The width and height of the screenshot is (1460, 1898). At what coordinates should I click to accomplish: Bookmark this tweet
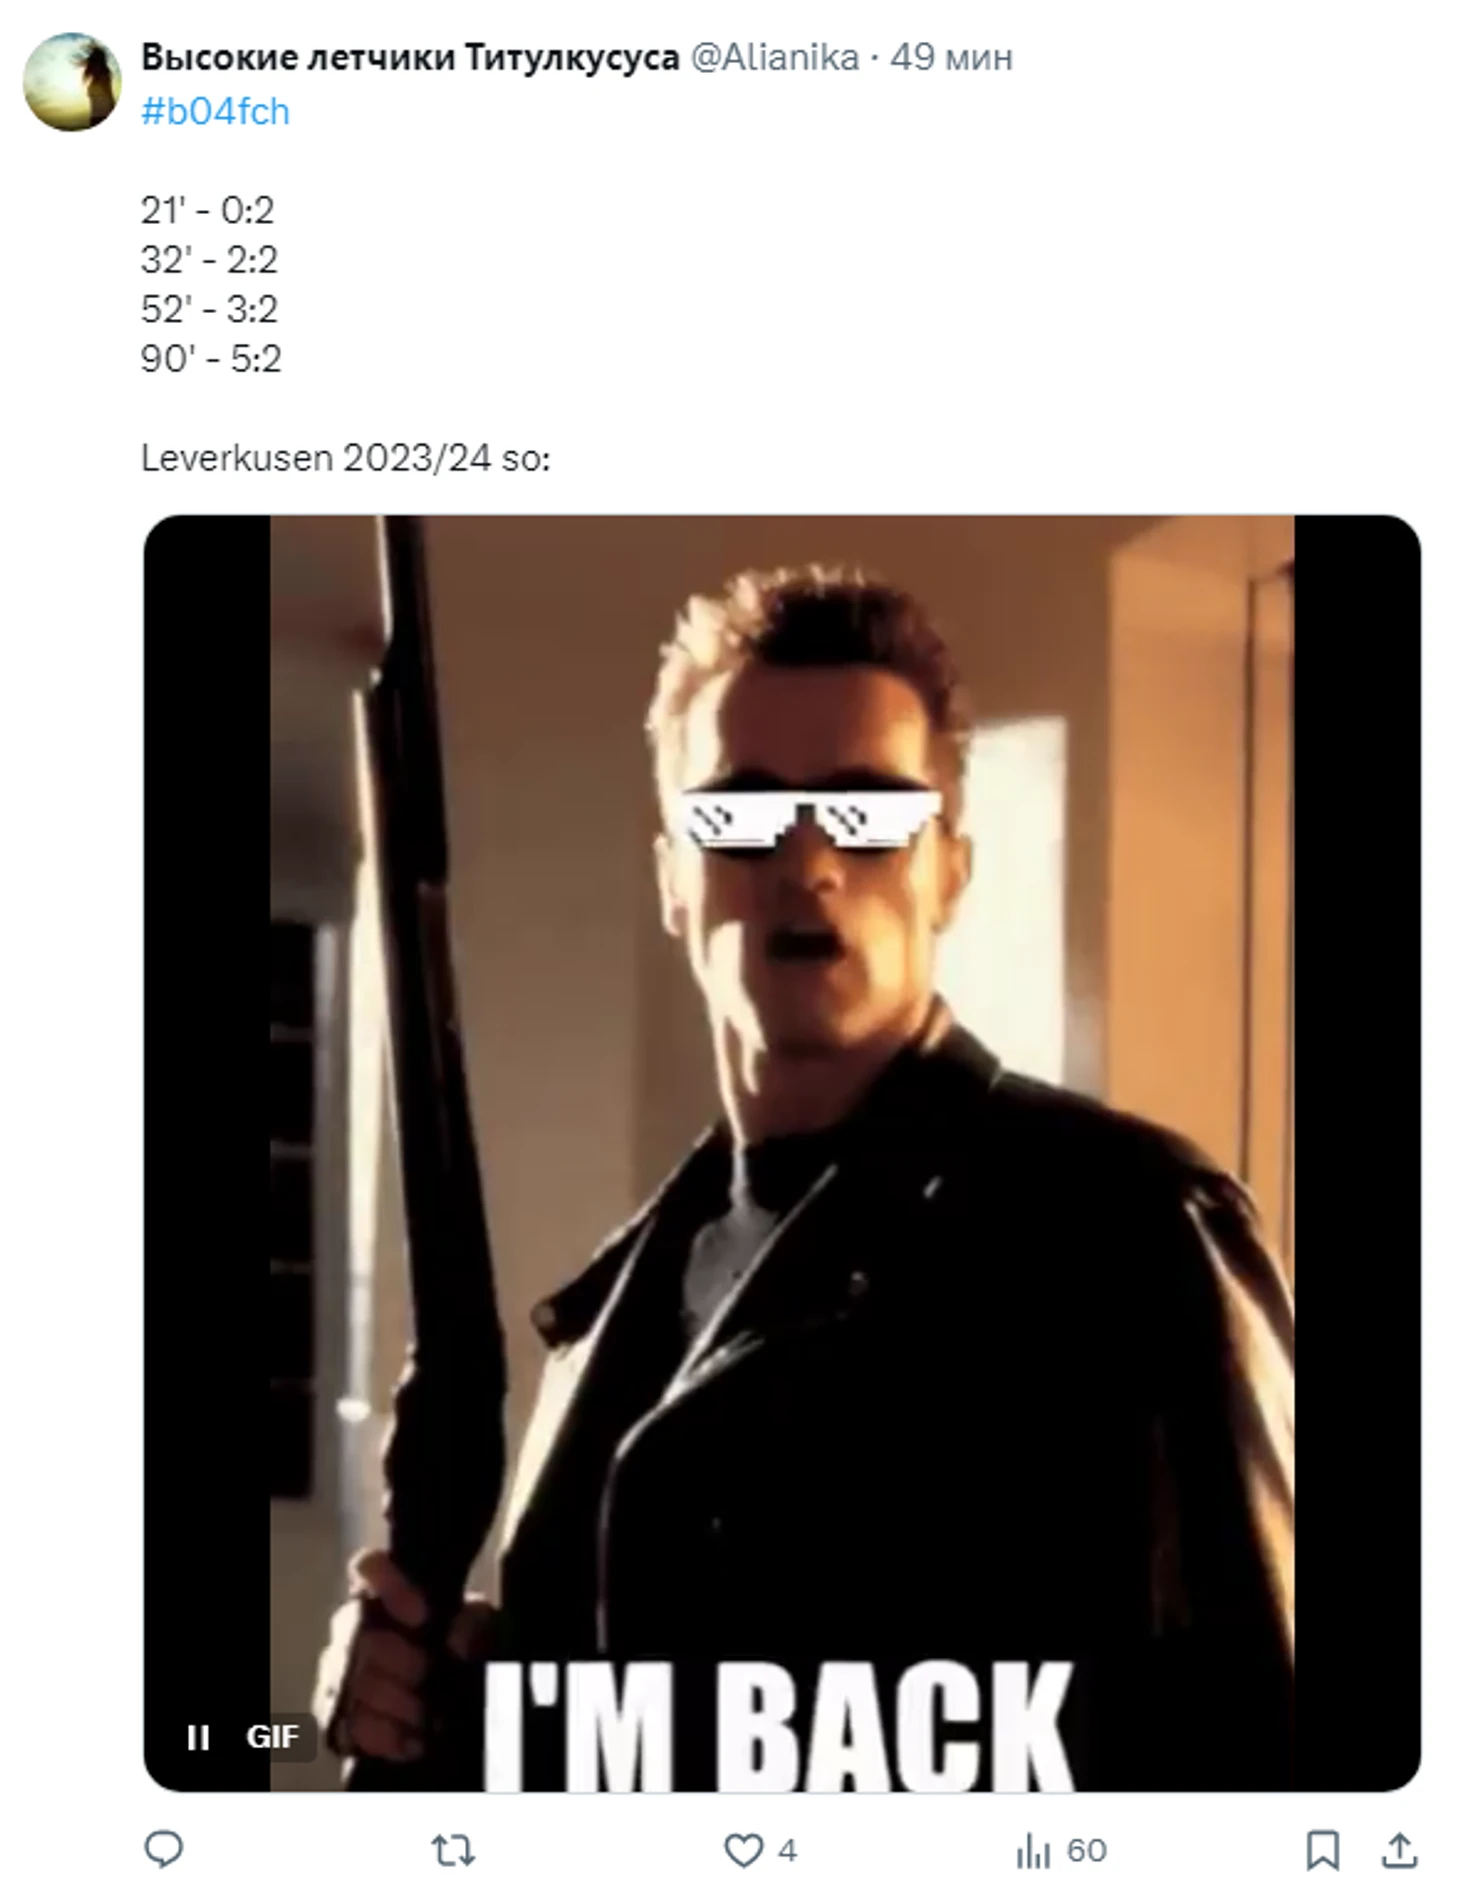point(1322,1851)
